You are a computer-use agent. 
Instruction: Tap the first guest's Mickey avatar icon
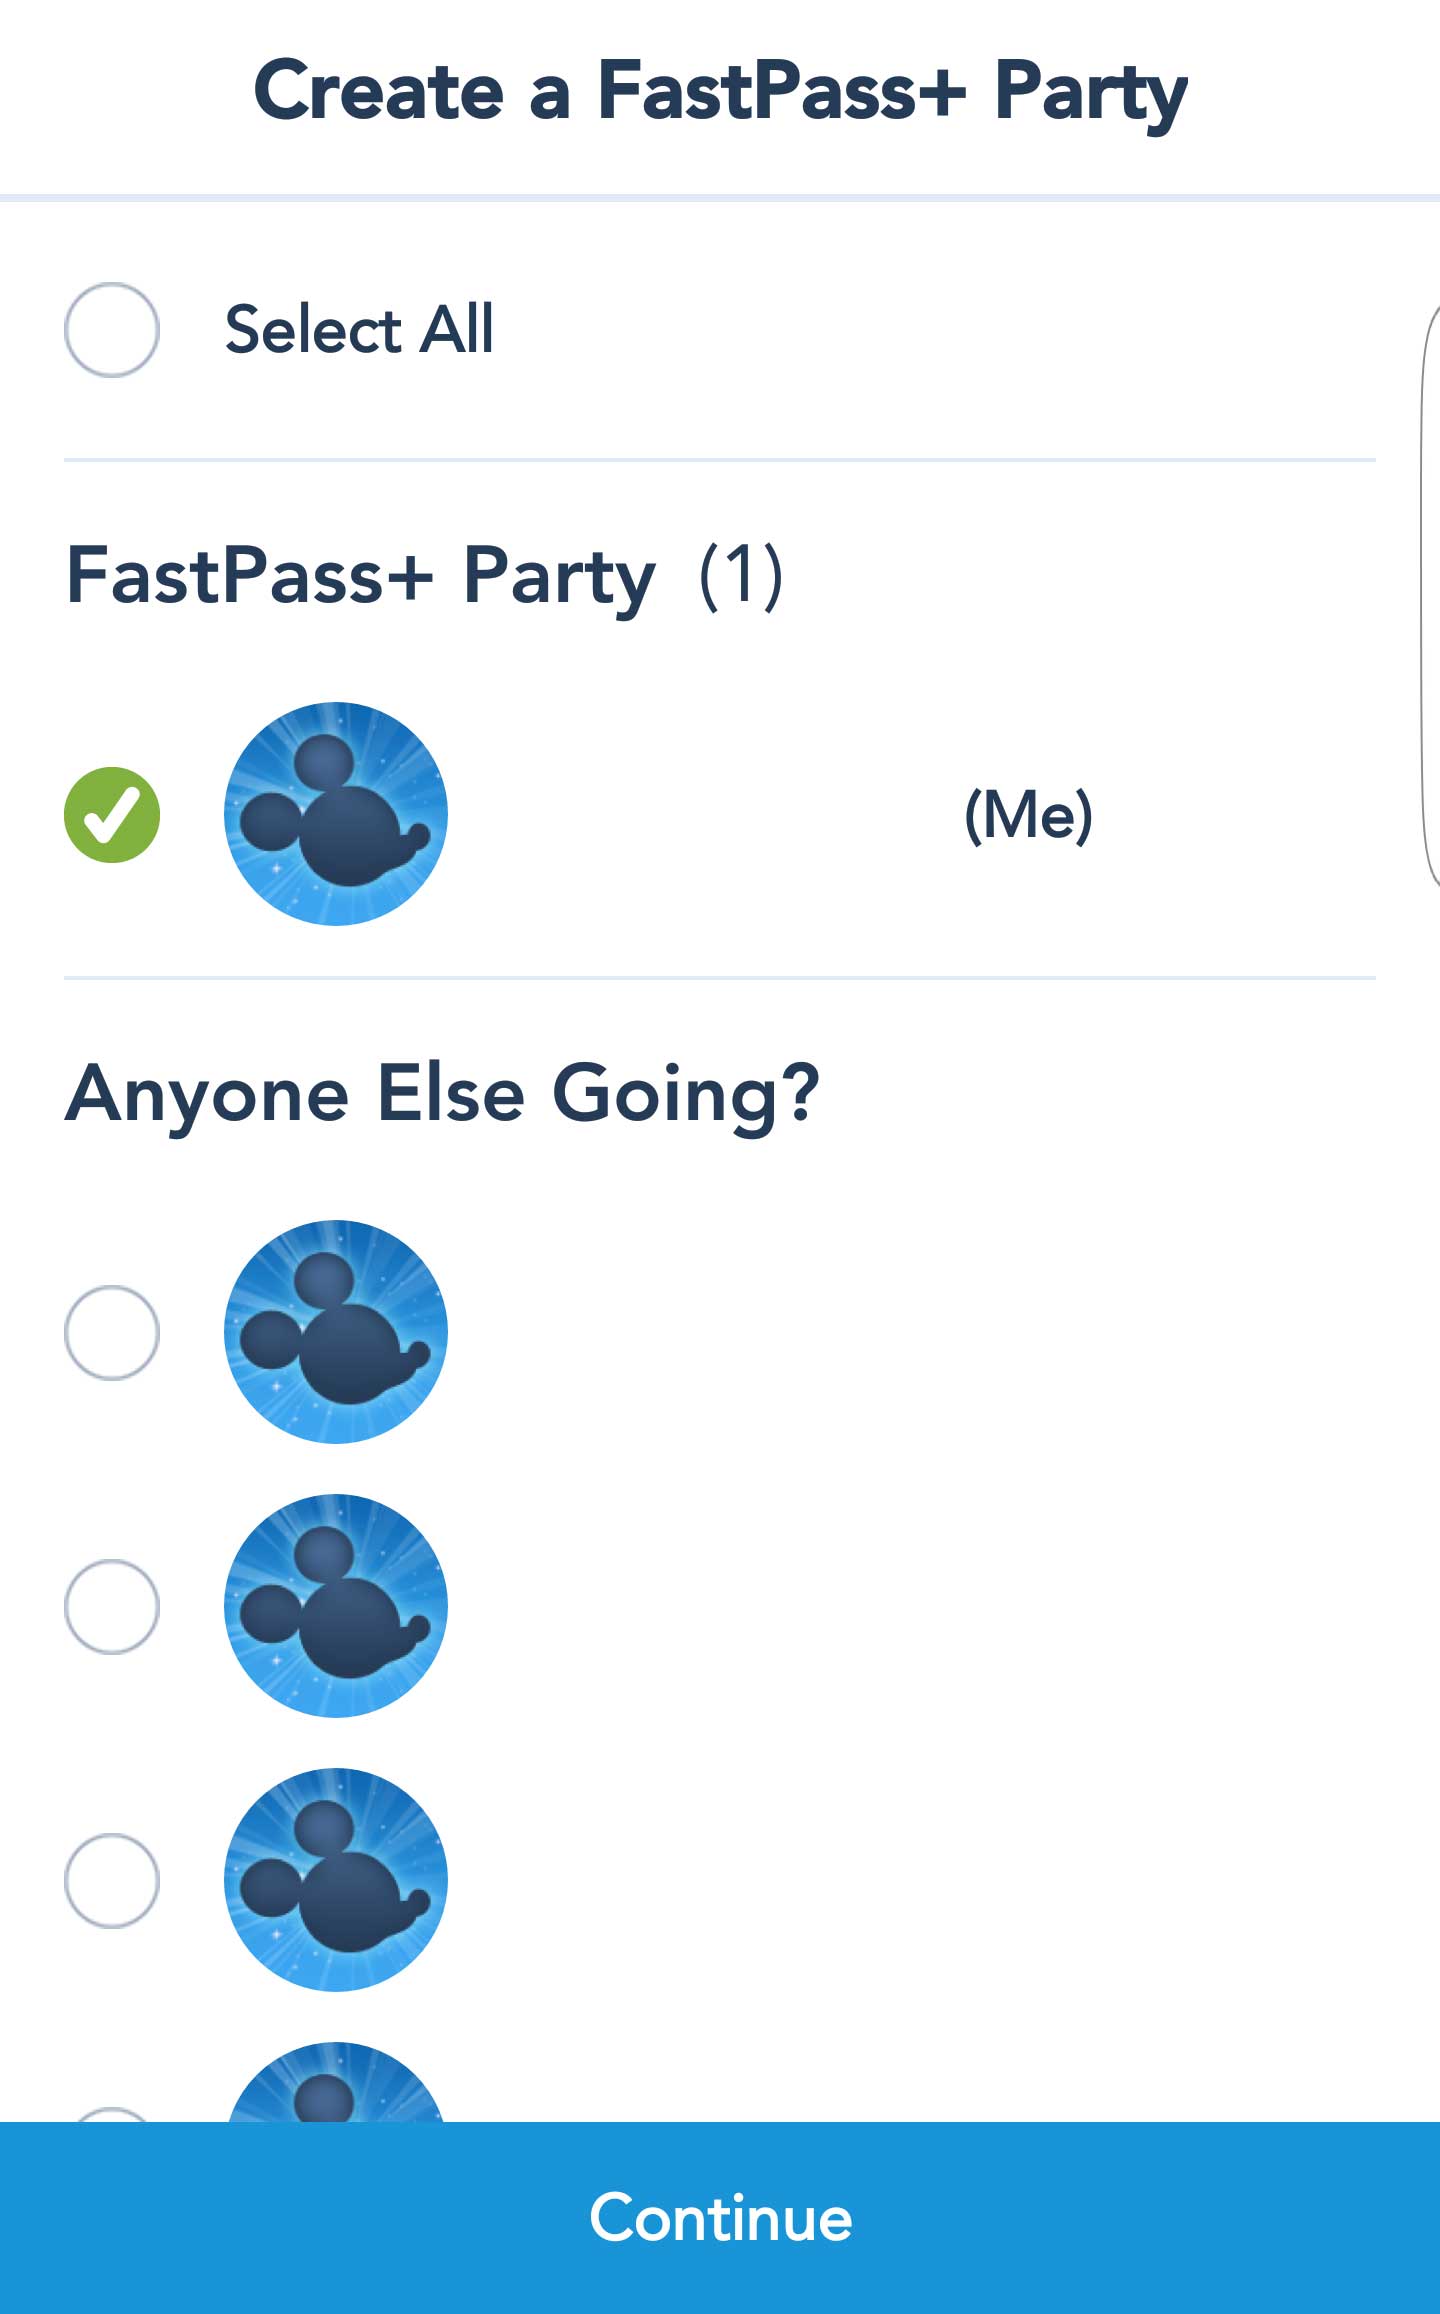(x=336, y=1332)
